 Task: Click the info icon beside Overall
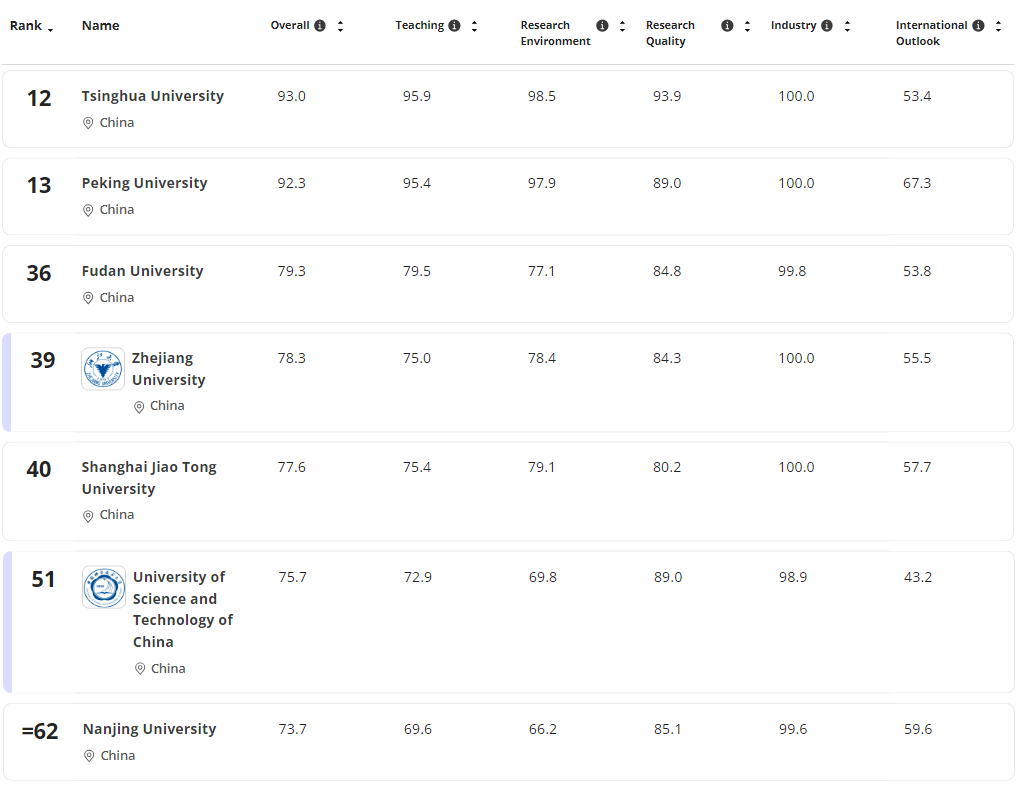point(320,26)
